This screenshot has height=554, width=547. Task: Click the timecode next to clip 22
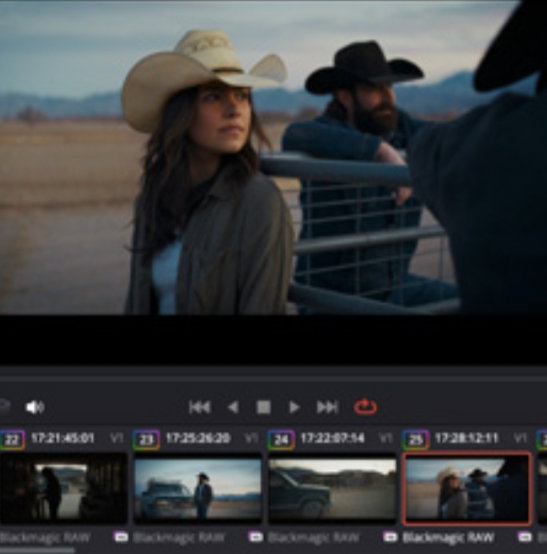click(63, 438)
